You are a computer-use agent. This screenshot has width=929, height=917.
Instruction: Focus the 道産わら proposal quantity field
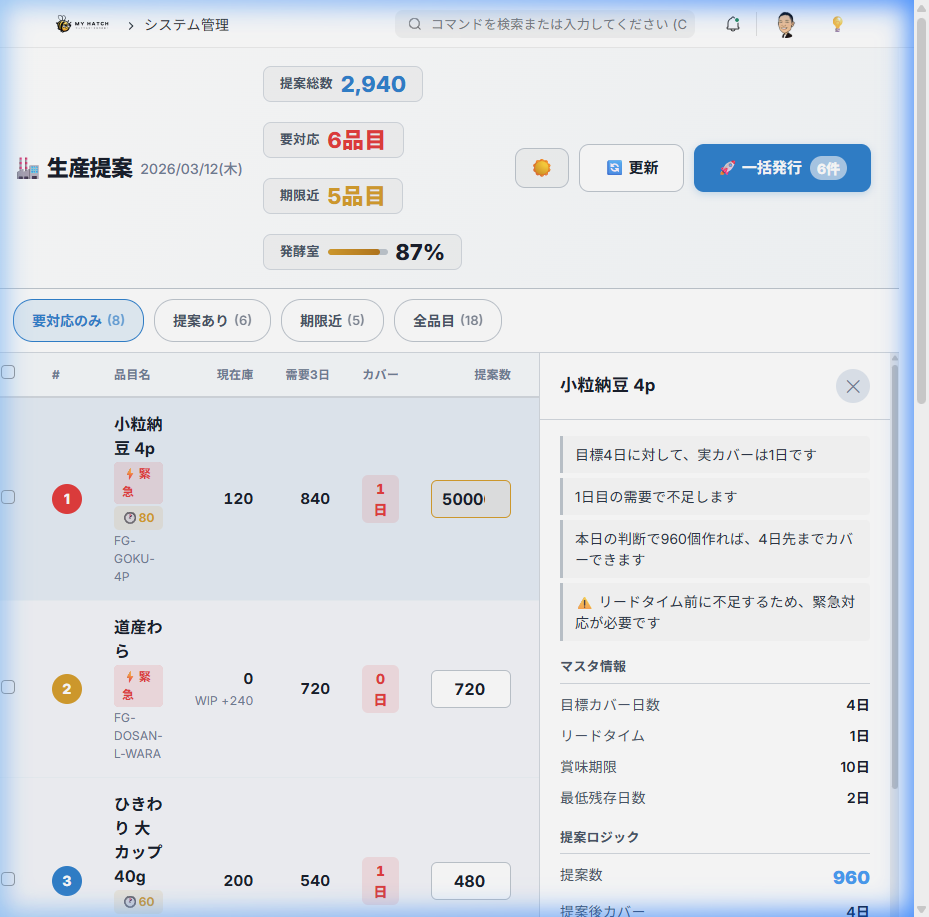(x=470, y=689)
